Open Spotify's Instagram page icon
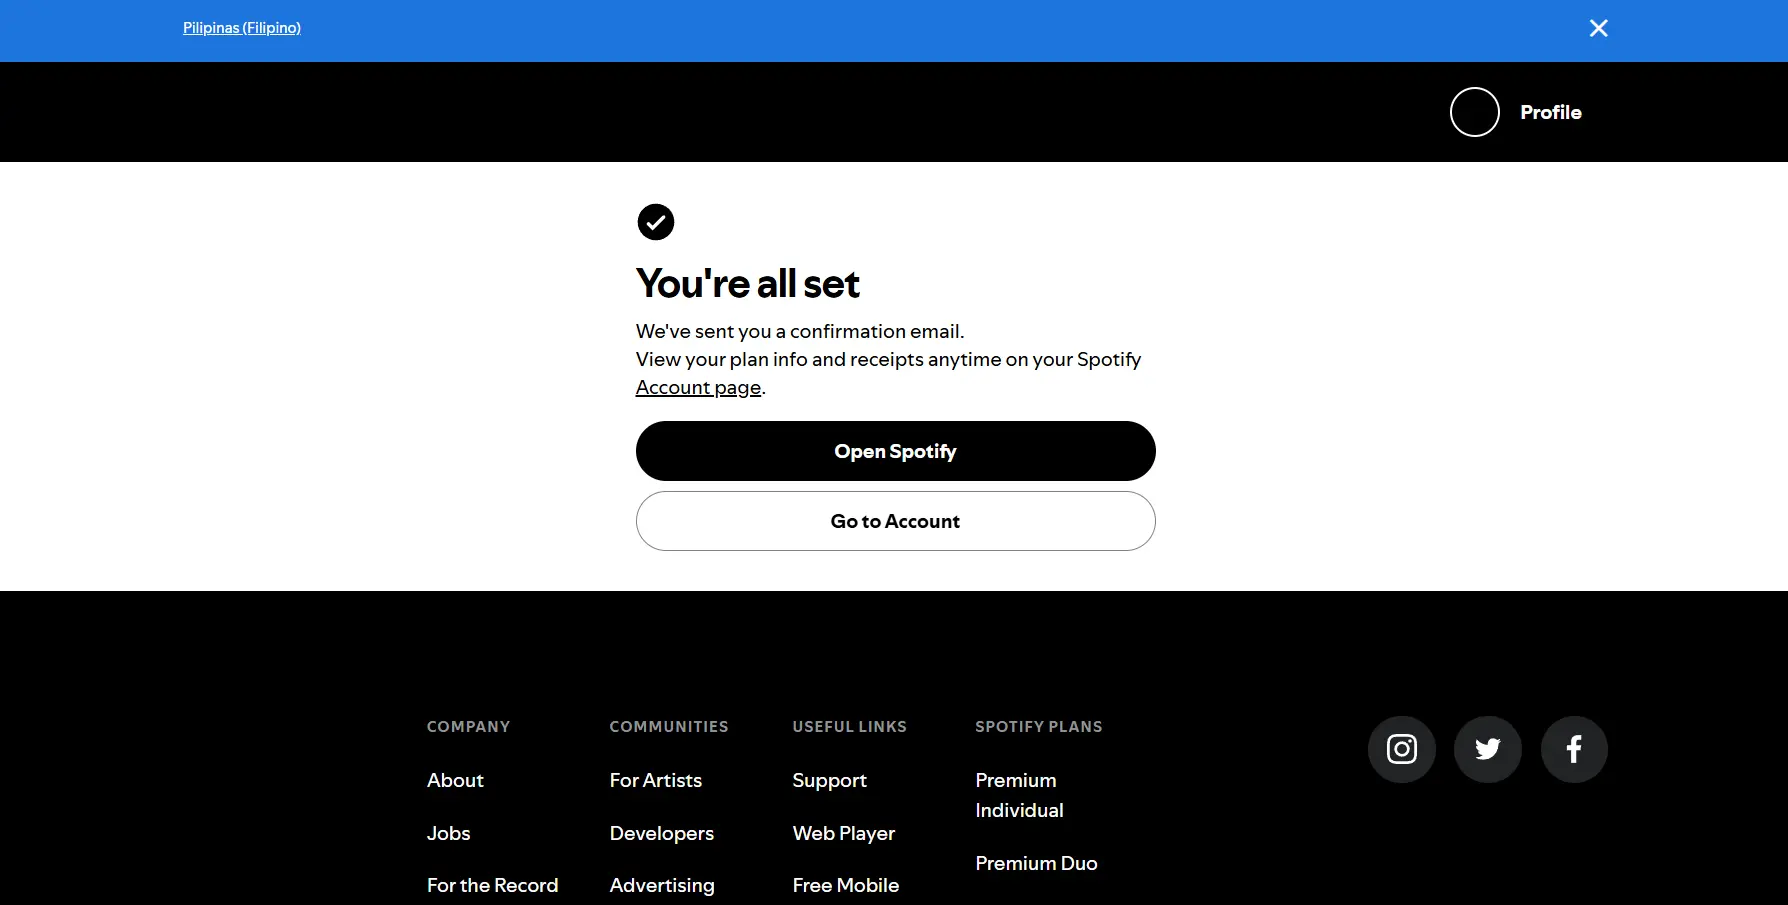The width and height of the screenshot is (1788, 905). point(1401,749)
